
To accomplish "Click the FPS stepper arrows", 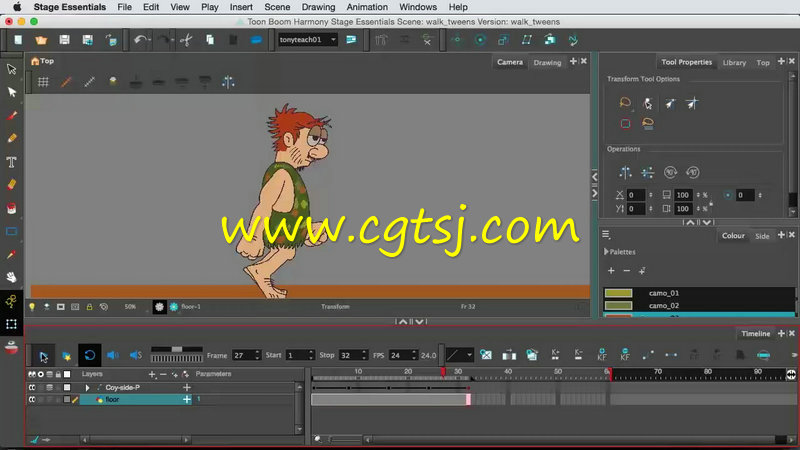I will click(x=414, y=355).
